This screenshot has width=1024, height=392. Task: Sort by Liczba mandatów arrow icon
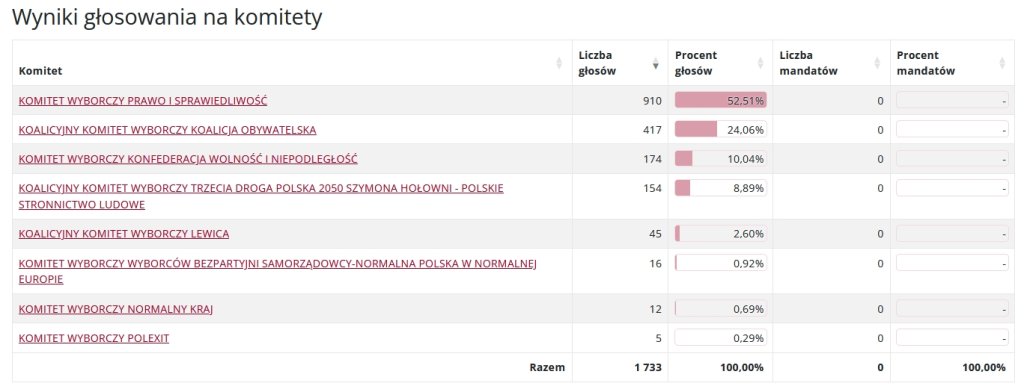click(x=878, y=63)
